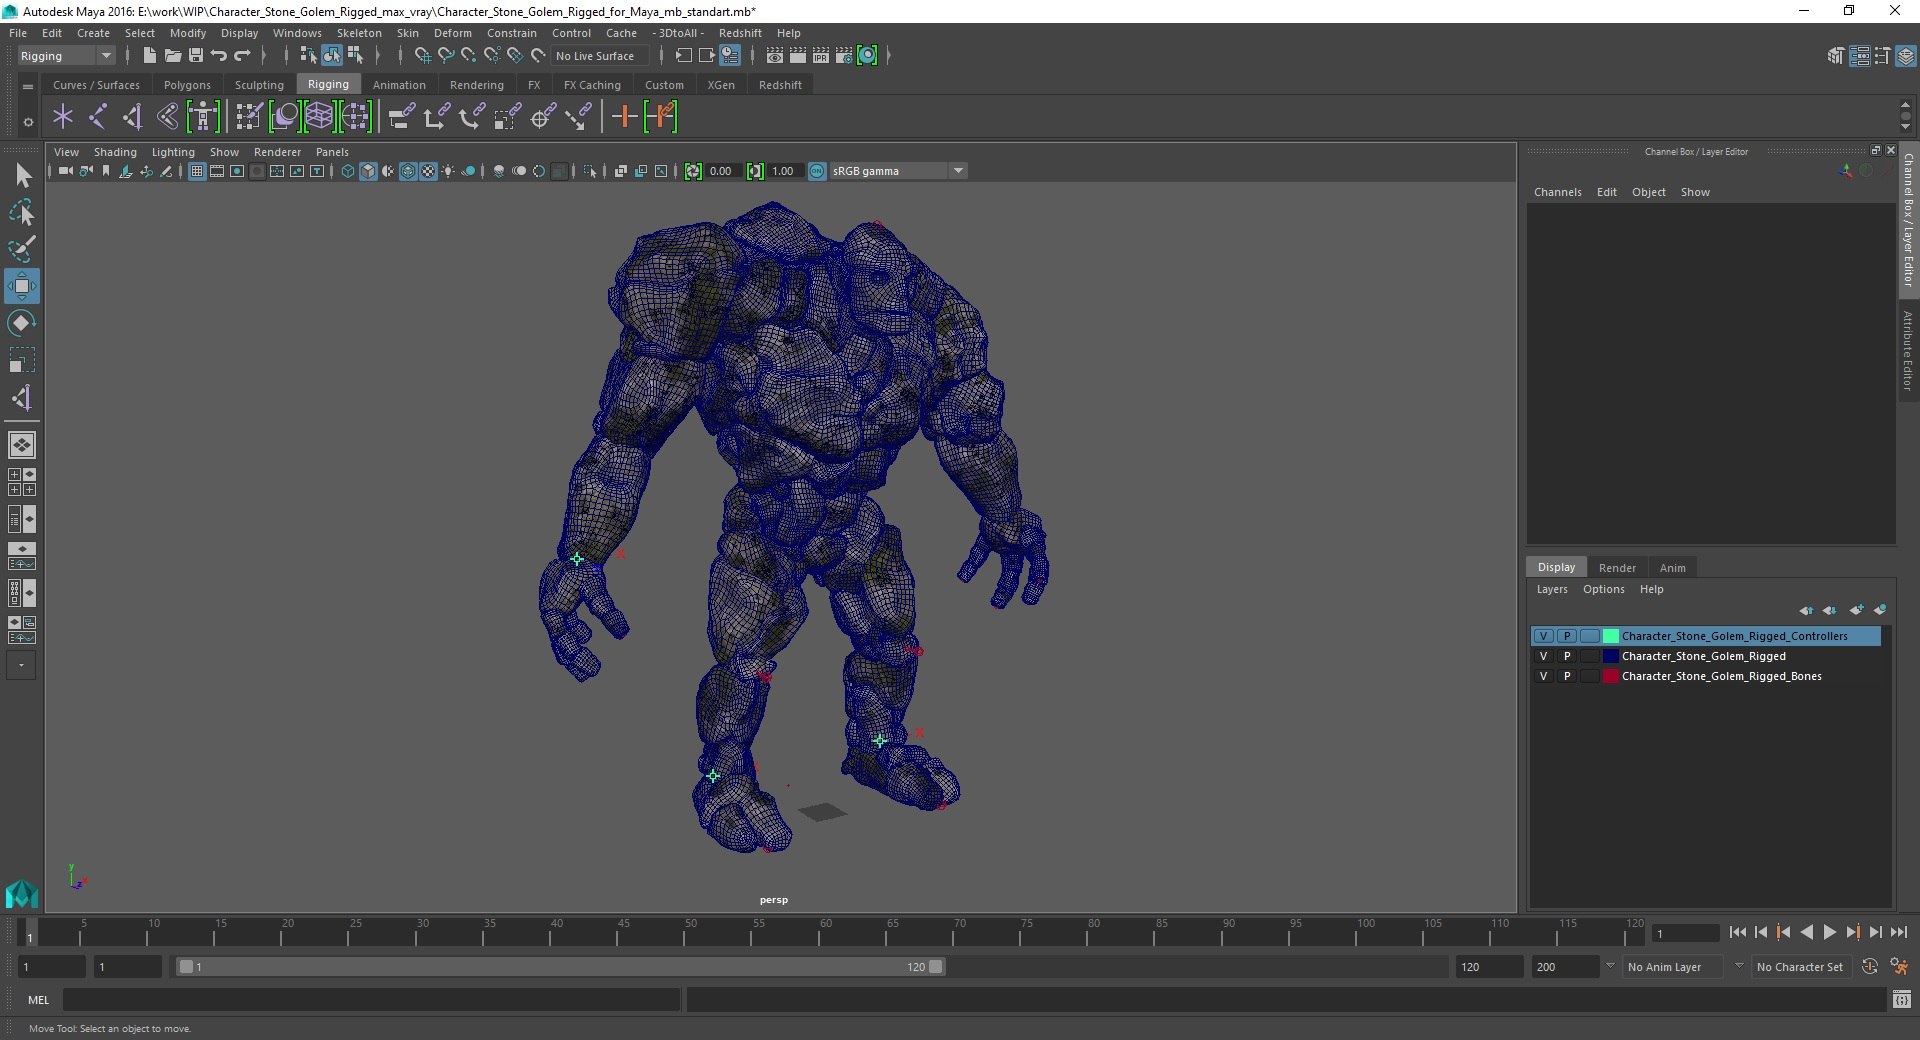
Task: Pick the Paint Selection tool
Action: (x=21, y=249)
